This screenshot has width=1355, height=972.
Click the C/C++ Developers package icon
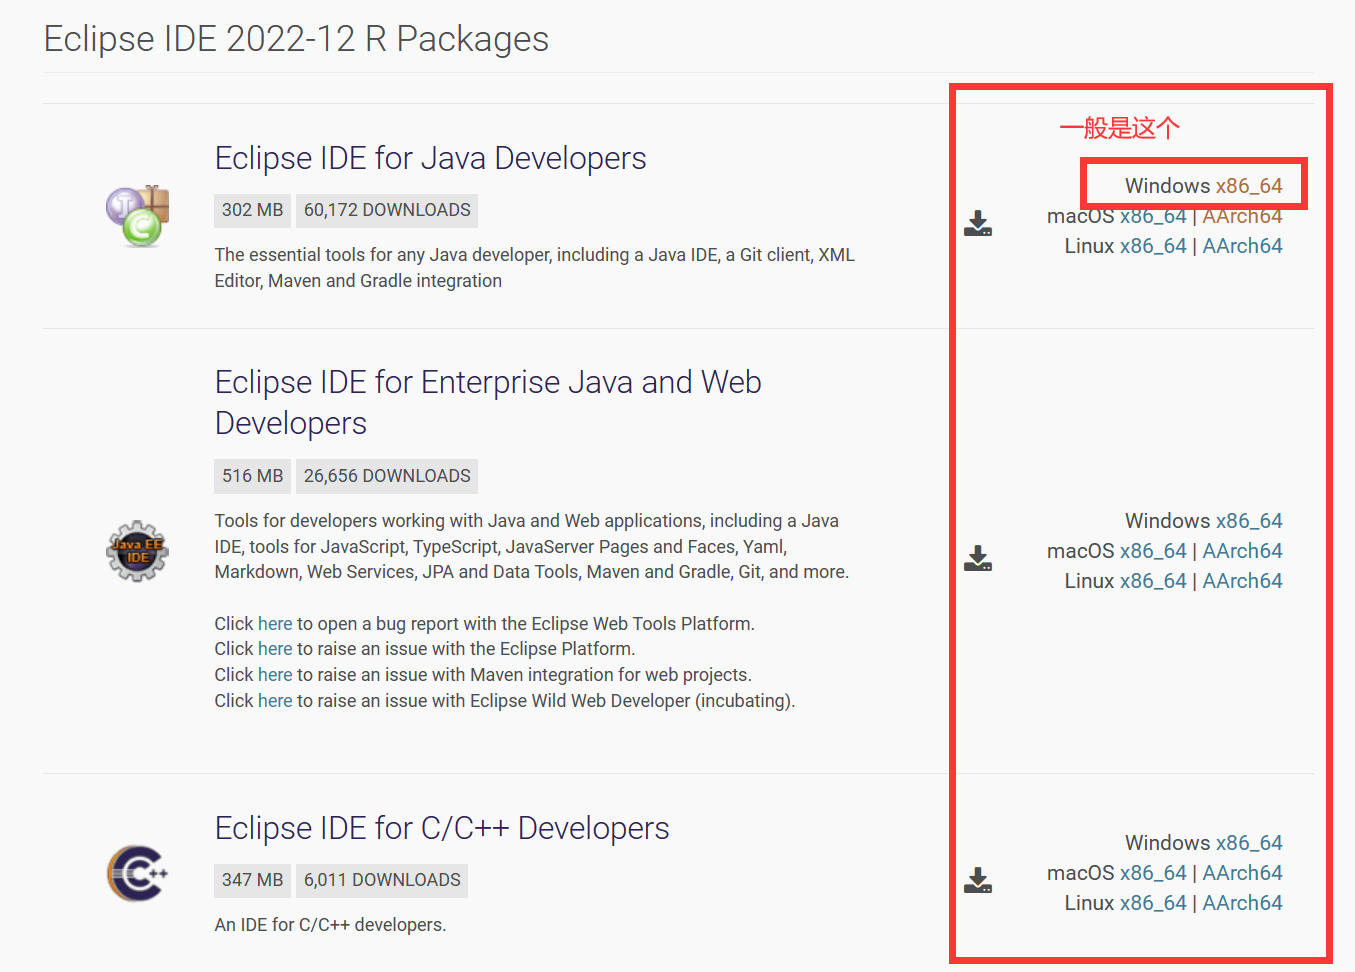[x=138, y=873]
